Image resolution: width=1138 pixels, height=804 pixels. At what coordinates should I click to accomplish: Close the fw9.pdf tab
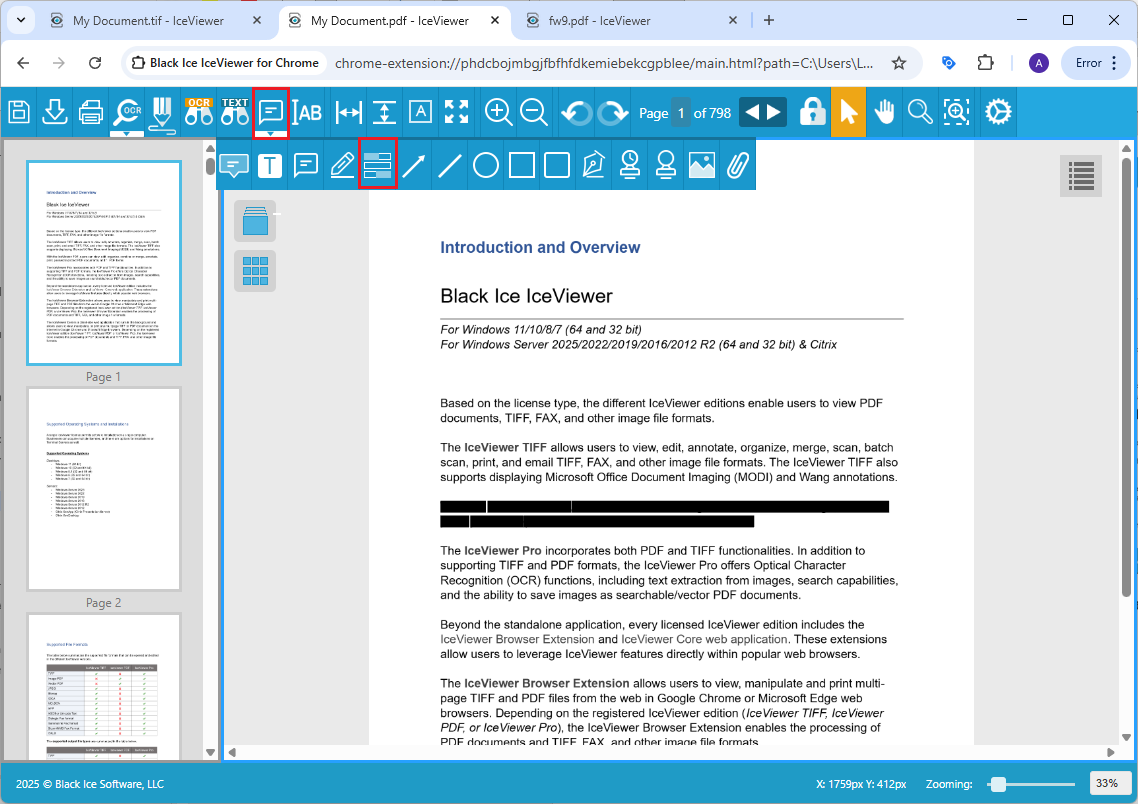click(733, 20)
